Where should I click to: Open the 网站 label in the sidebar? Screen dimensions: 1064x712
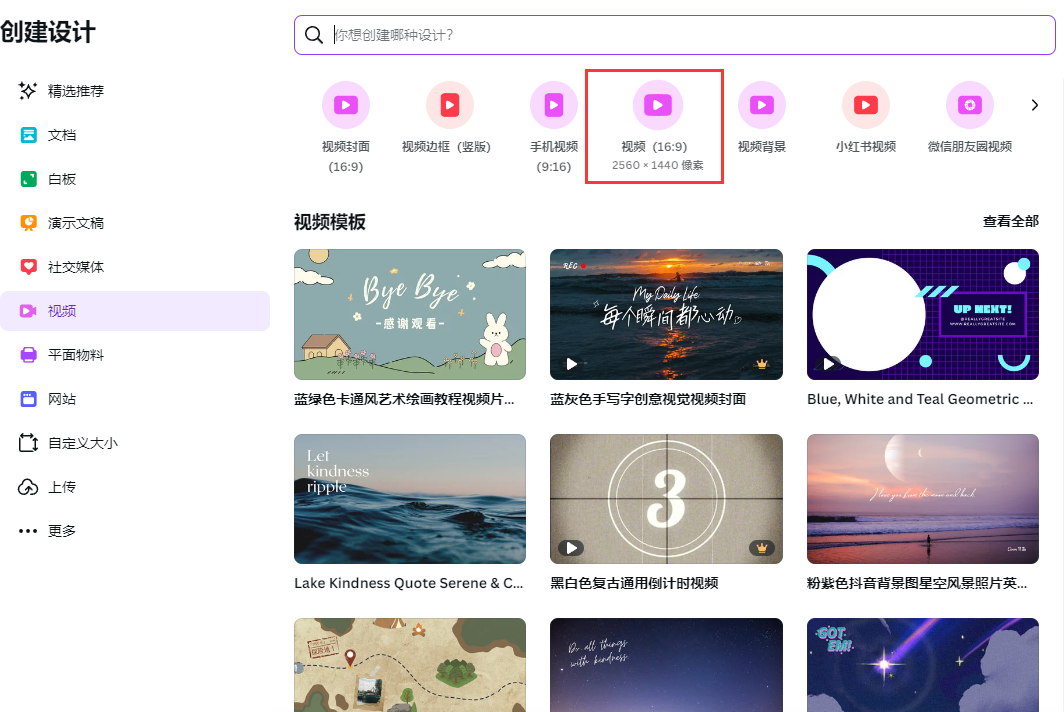tap(62, 399)
